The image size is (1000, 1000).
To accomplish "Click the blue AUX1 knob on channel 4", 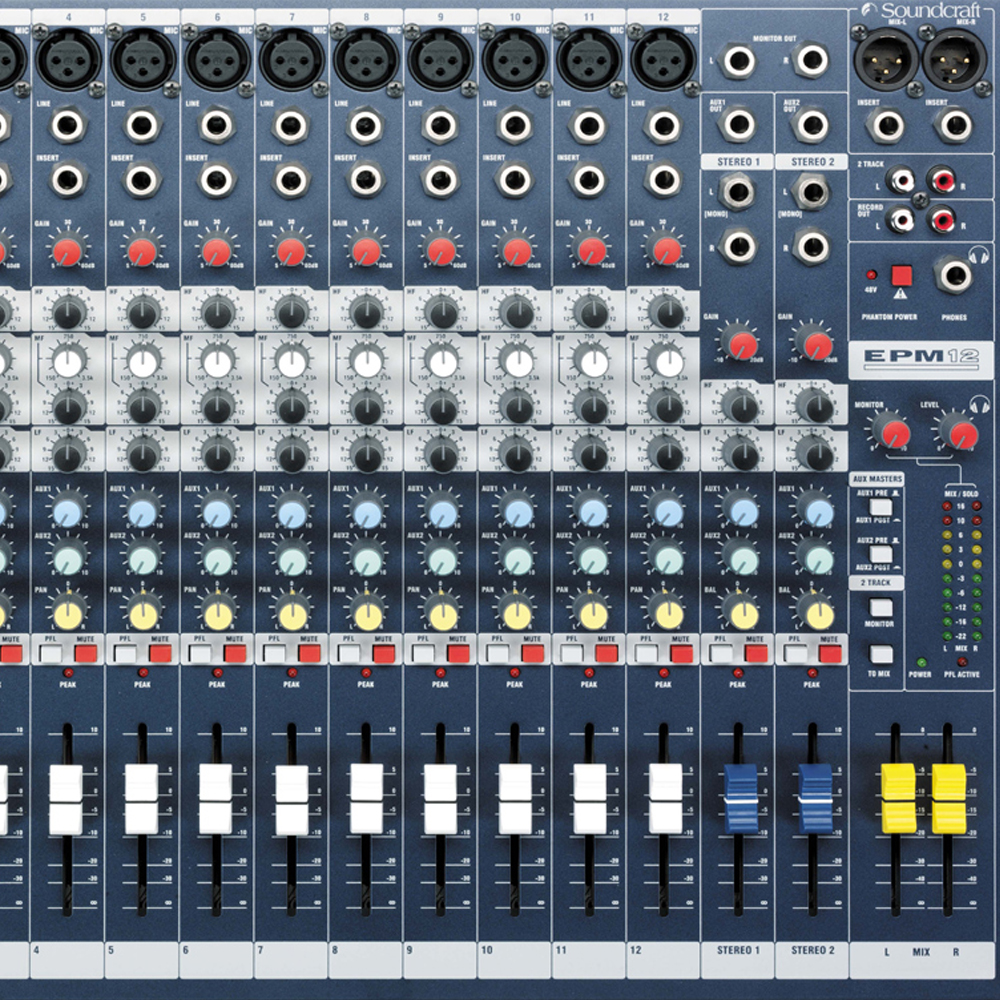I will tap(68, 512).
